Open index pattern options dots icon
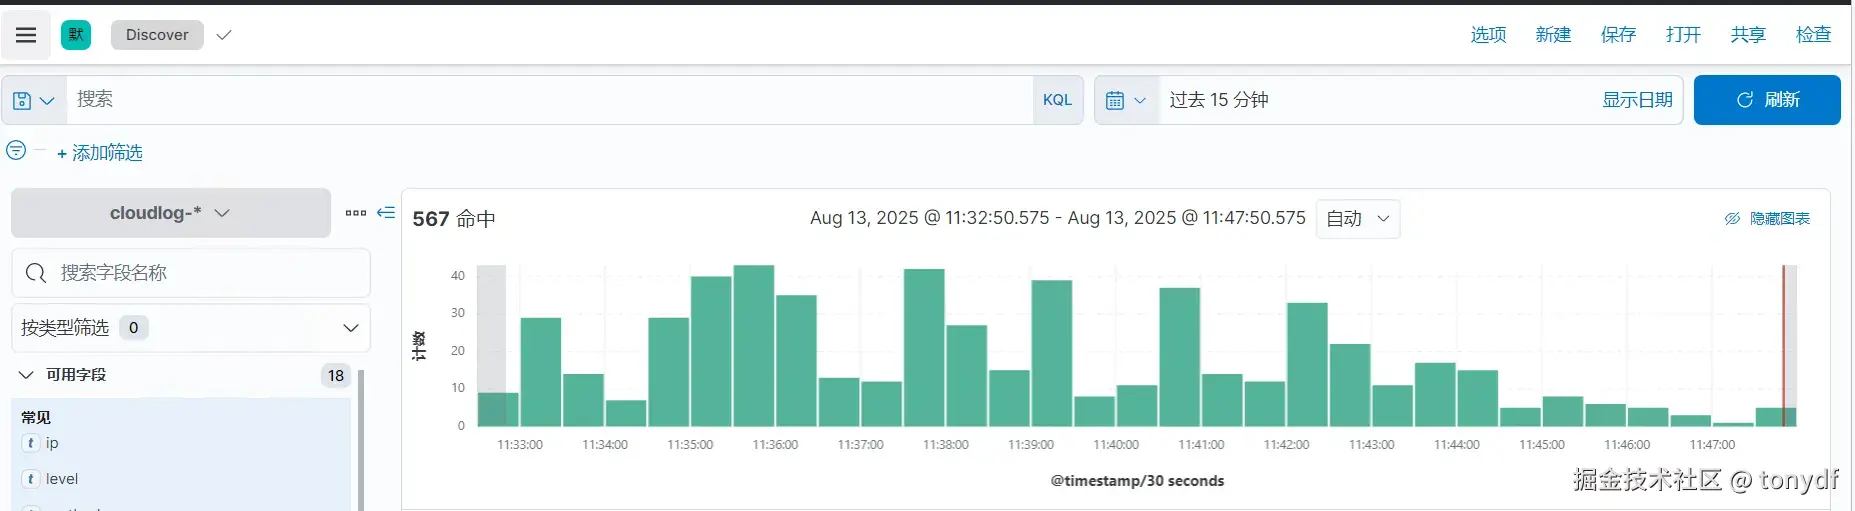1855x511 pixels. 355,213
